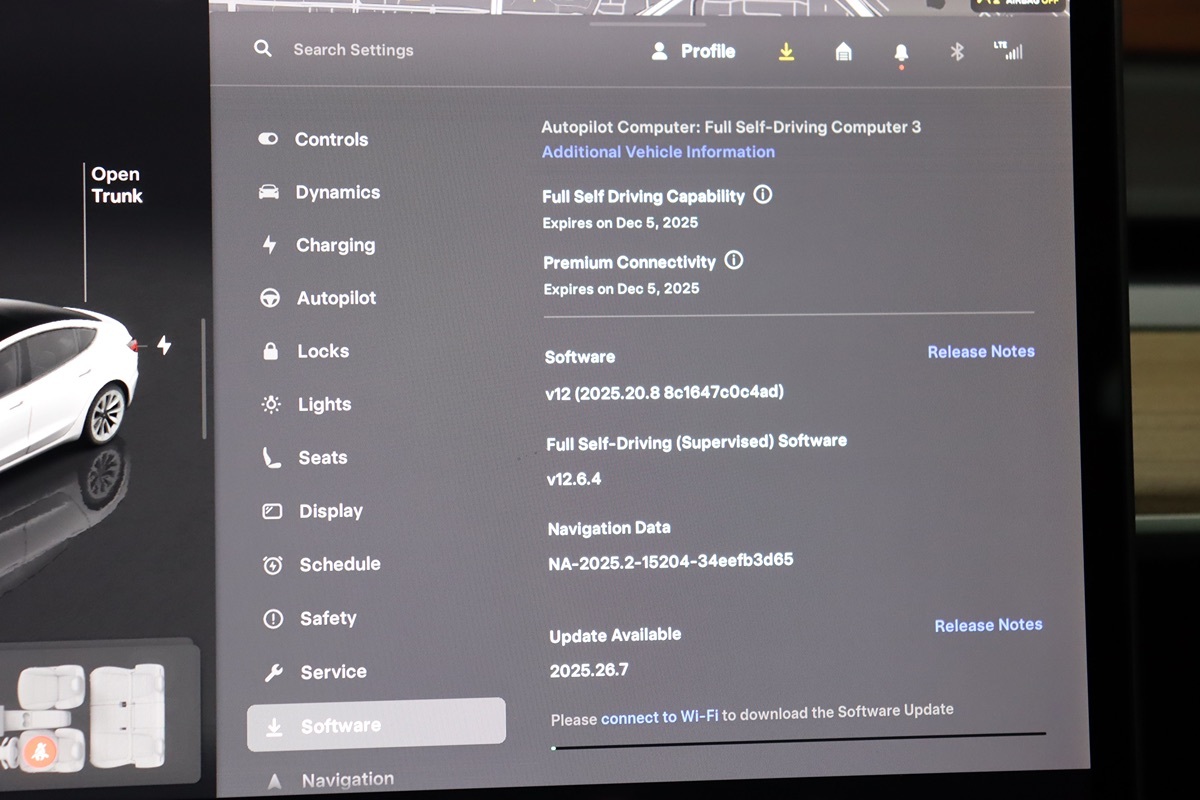Tap the software download arrow icon in header
The height and width of the screenshot is (800, 1200).
pyautogui.click(x=787, y=52)
